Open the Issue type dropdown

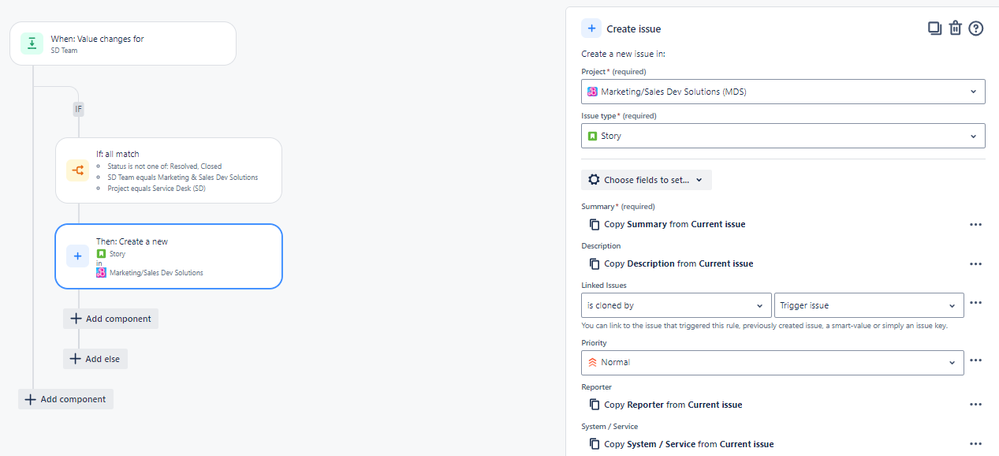(783, 136)
